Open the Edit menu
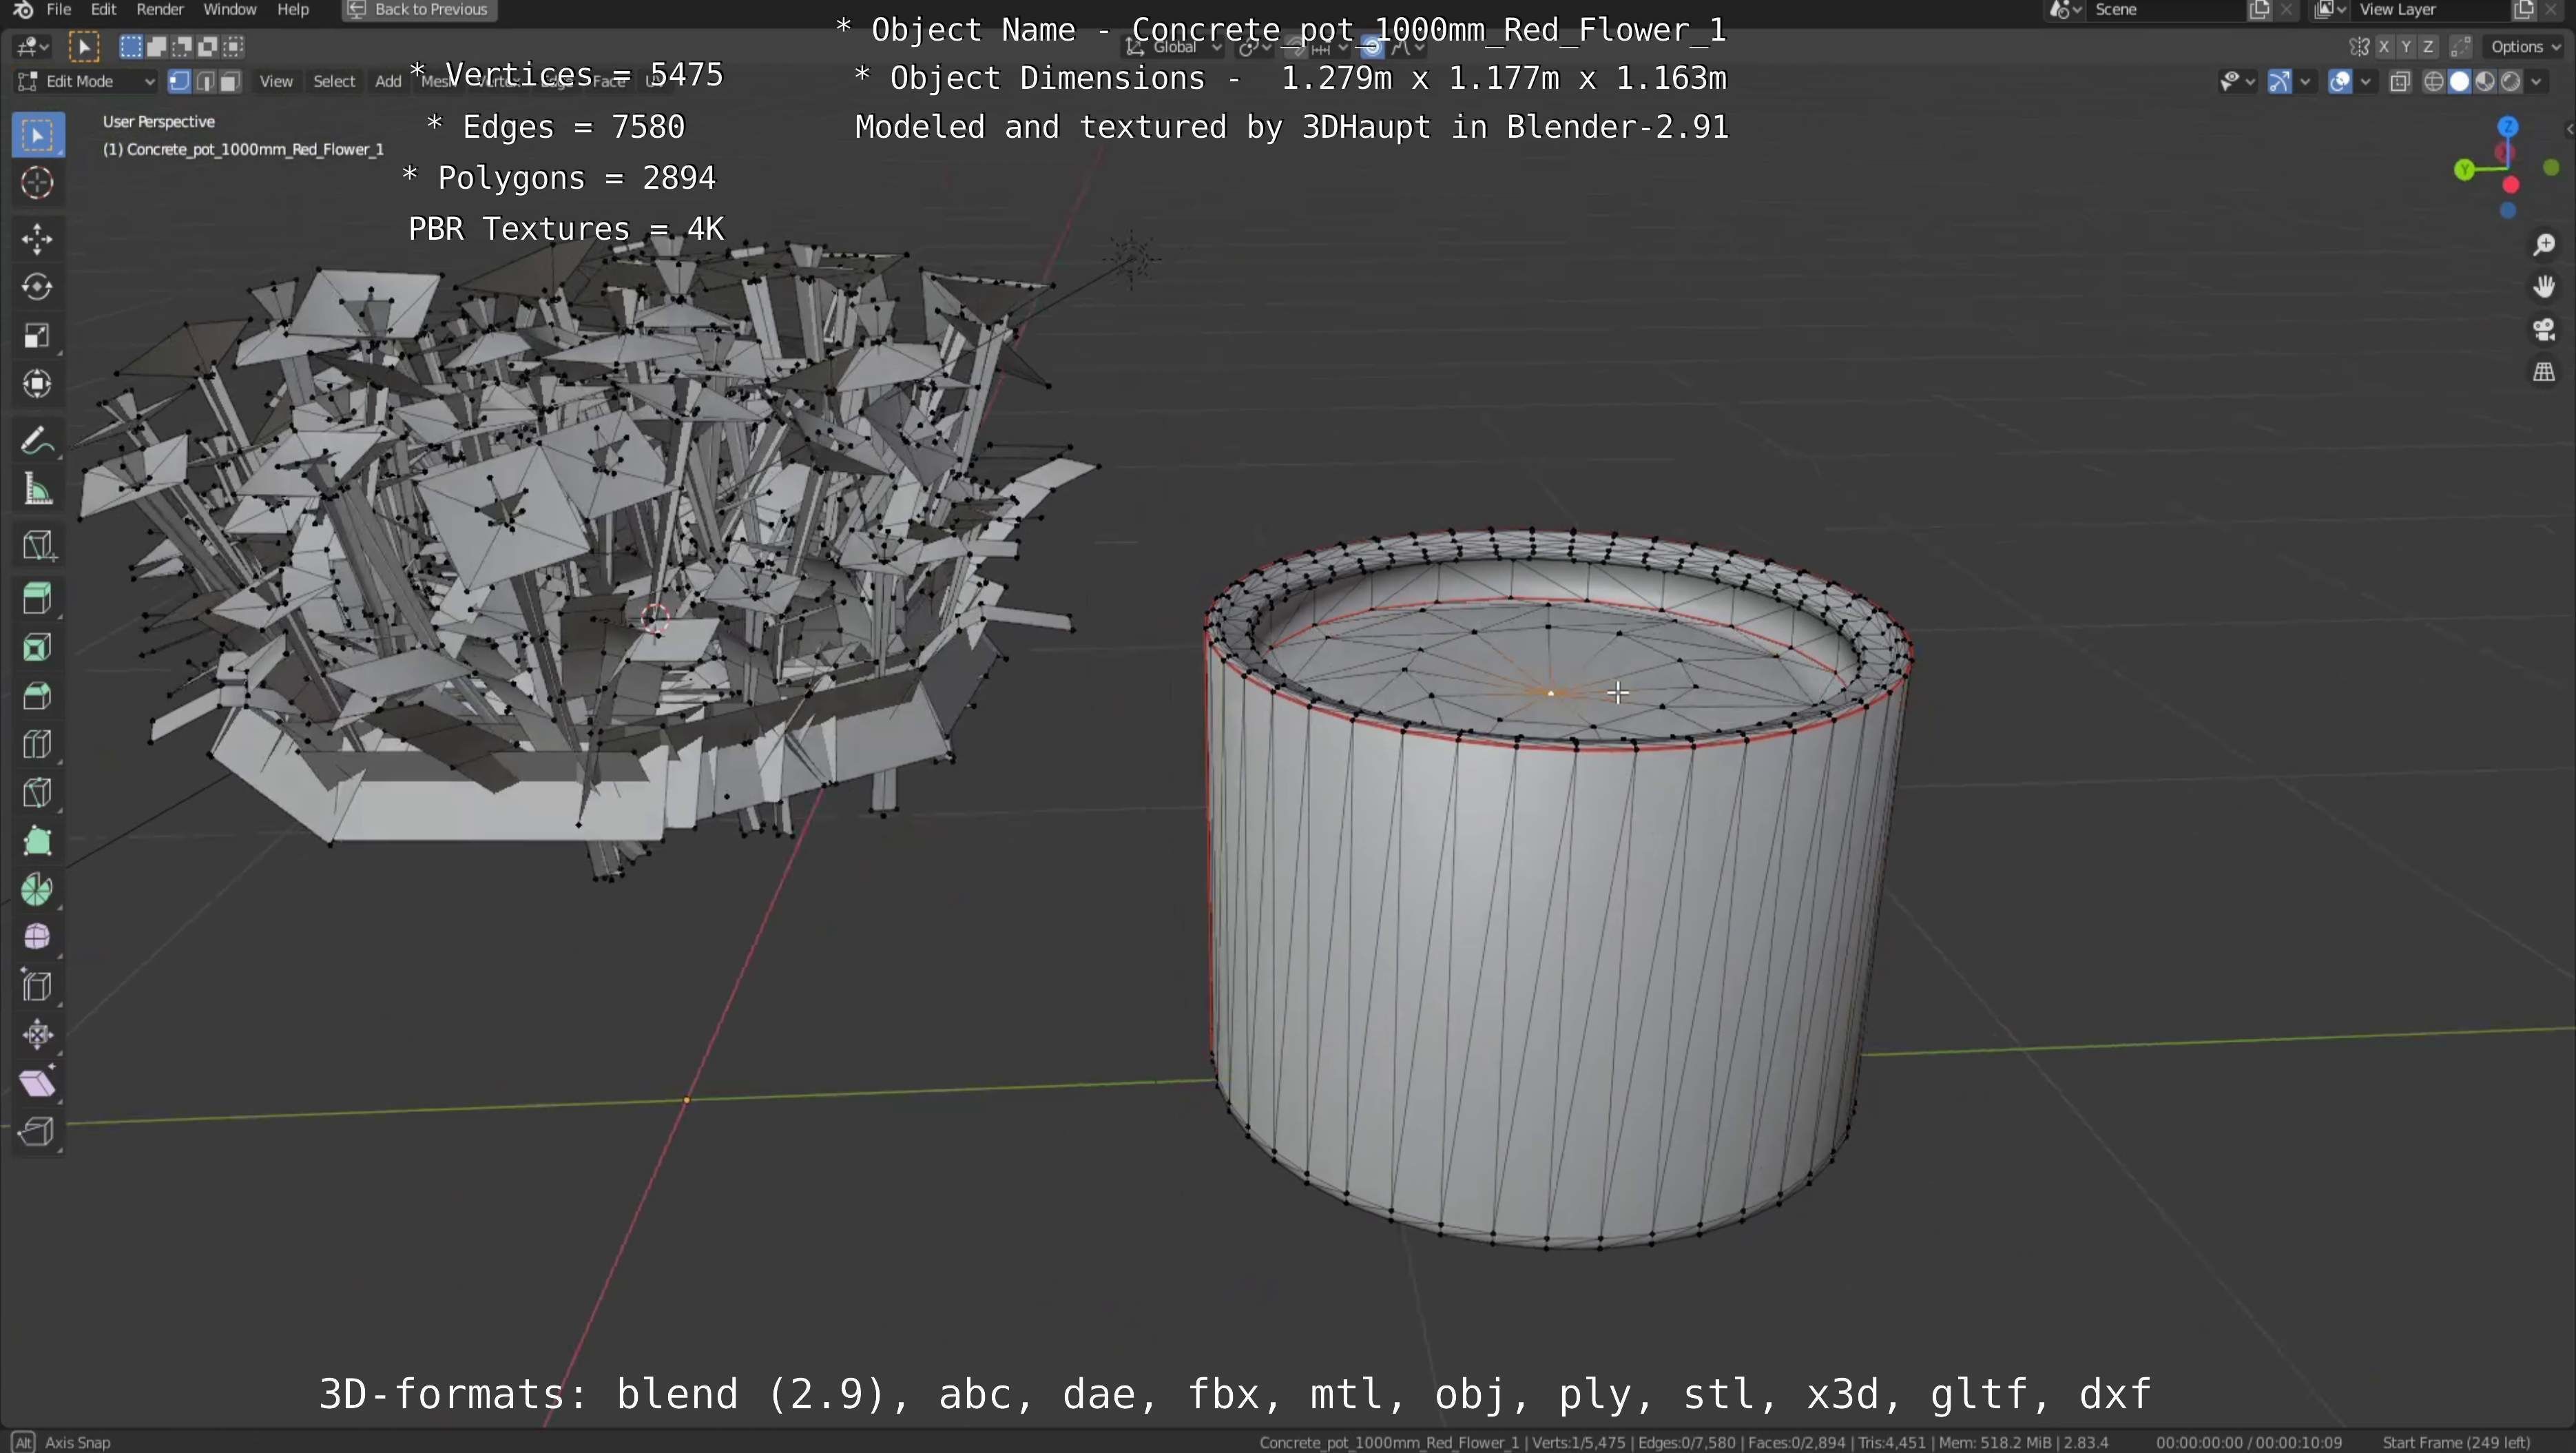This screenshot has width=2576, height=1453. 104,10
